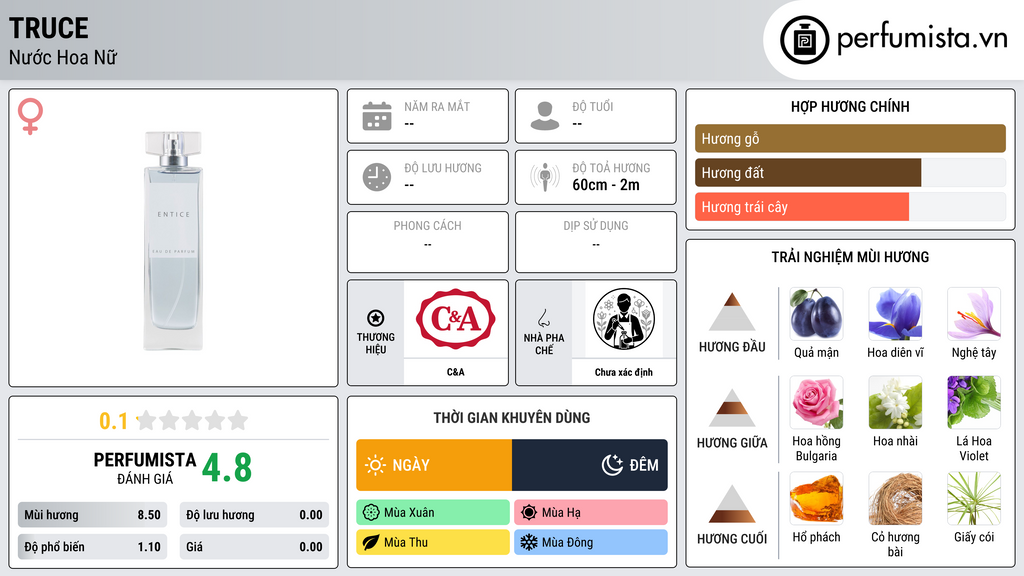Click the green 4.8 Perfumista rating
Screen dimensions: 1024x576
pyautogui.click(x=227, y=468)
